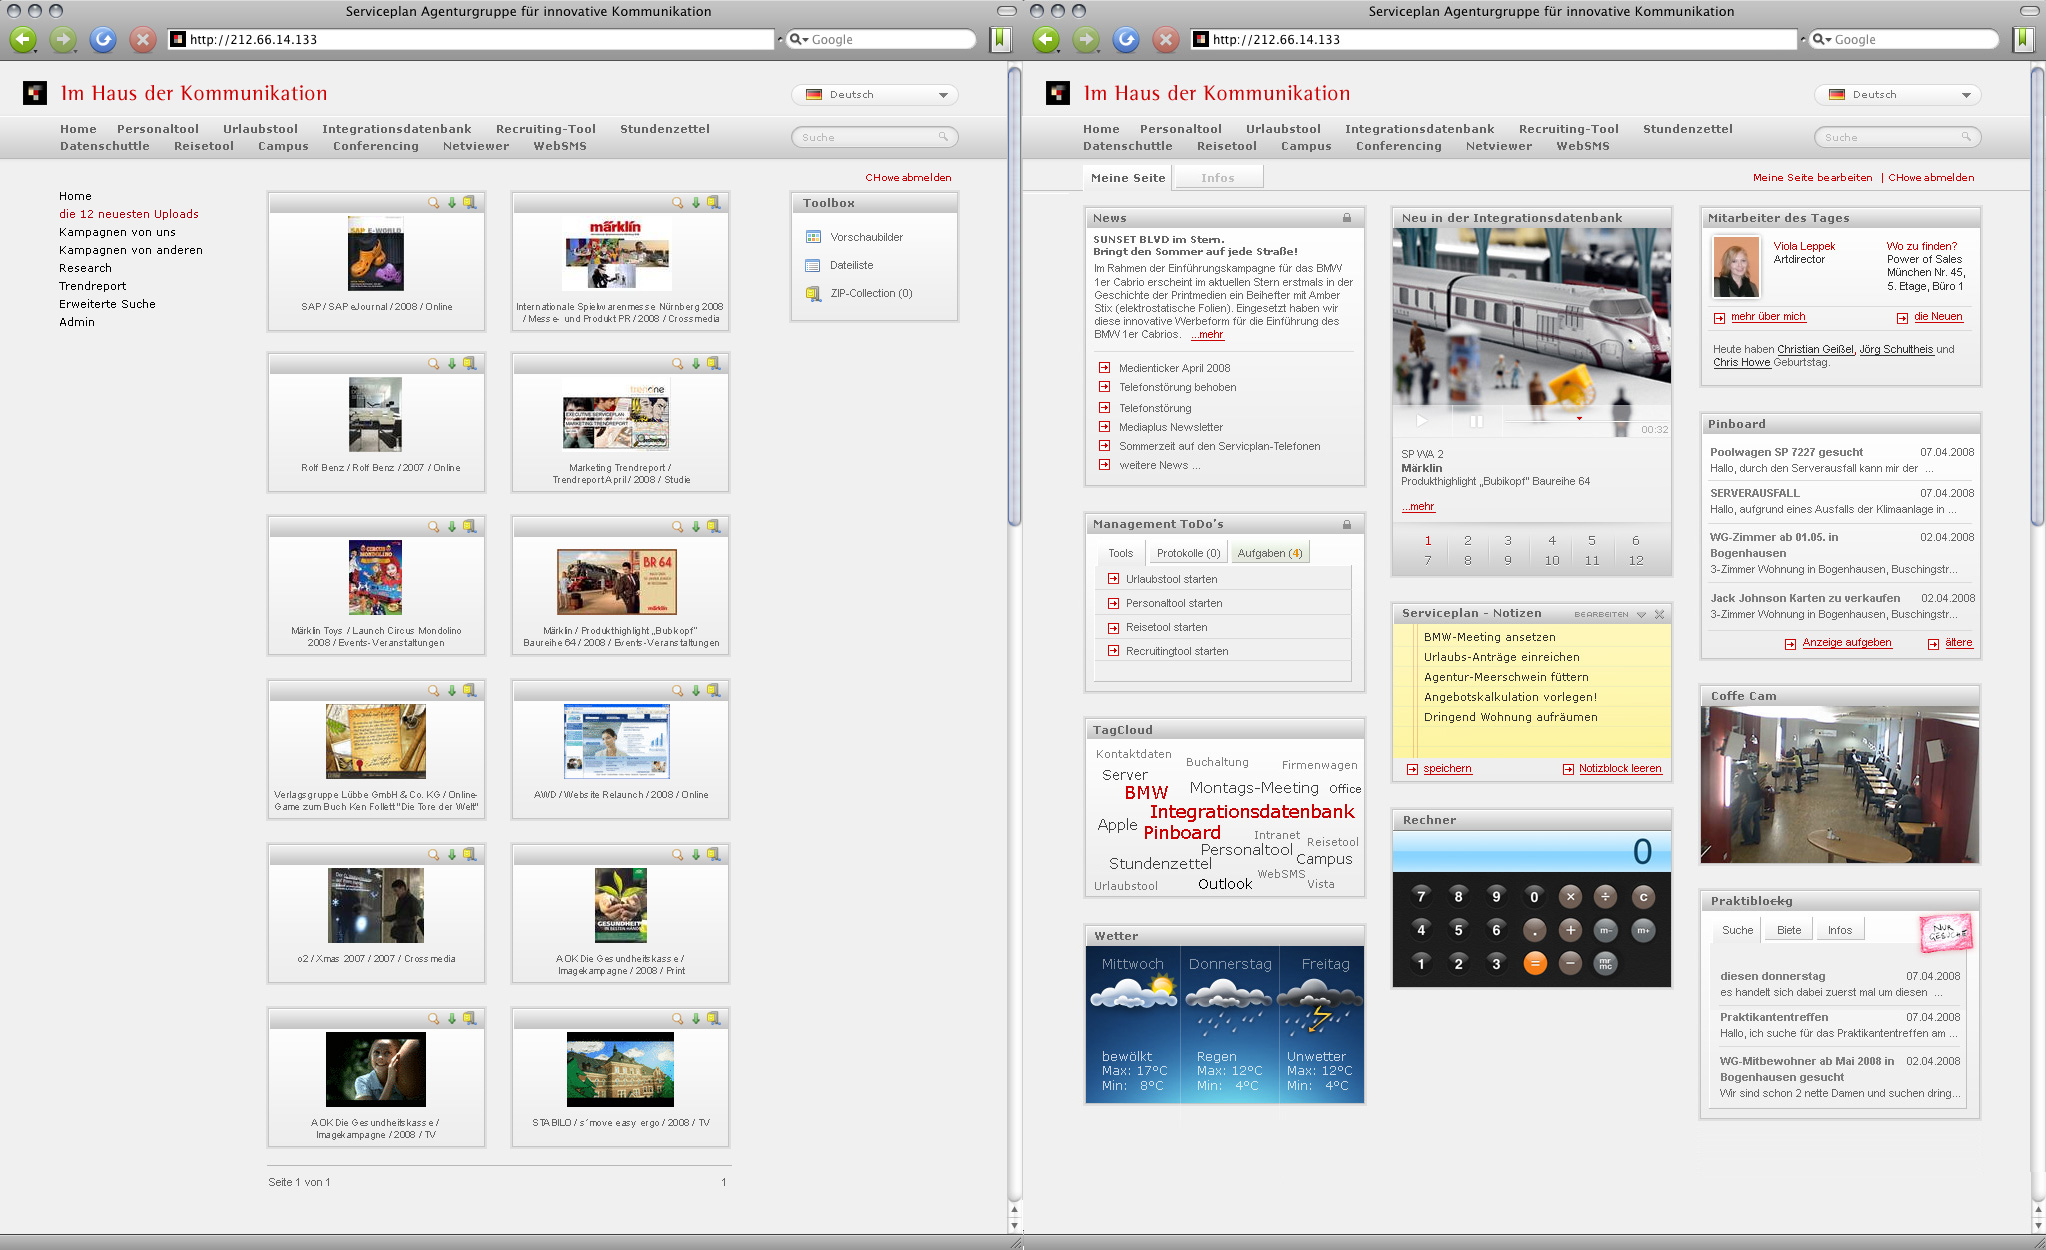Image resolution: width=2046 pixels, height=1250 pixels.
Task: Click forward arrow in Meine Seite browser window
Action: coord(1086,39)
